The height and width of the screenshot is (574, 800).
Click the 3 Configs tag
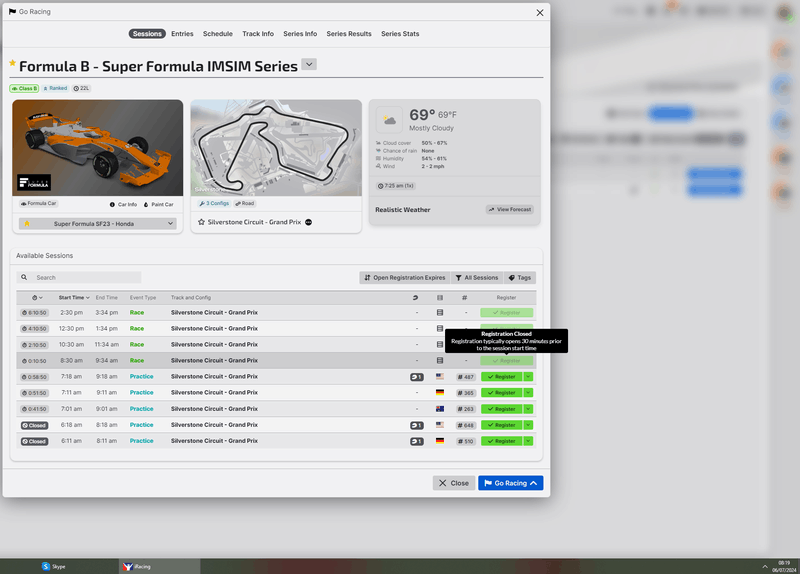point(214,203)
